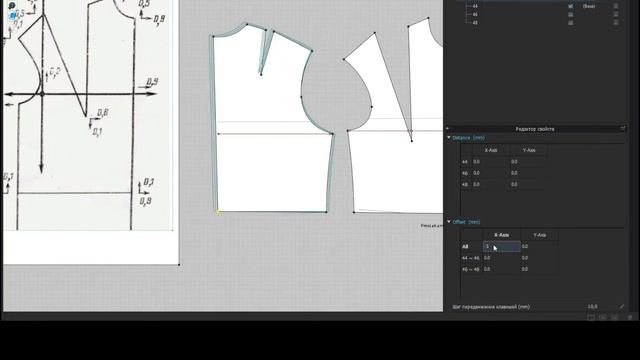Toggle the size 44 right-side checkbox
This screenshot has height=360, width=640.
click(616, 6)
